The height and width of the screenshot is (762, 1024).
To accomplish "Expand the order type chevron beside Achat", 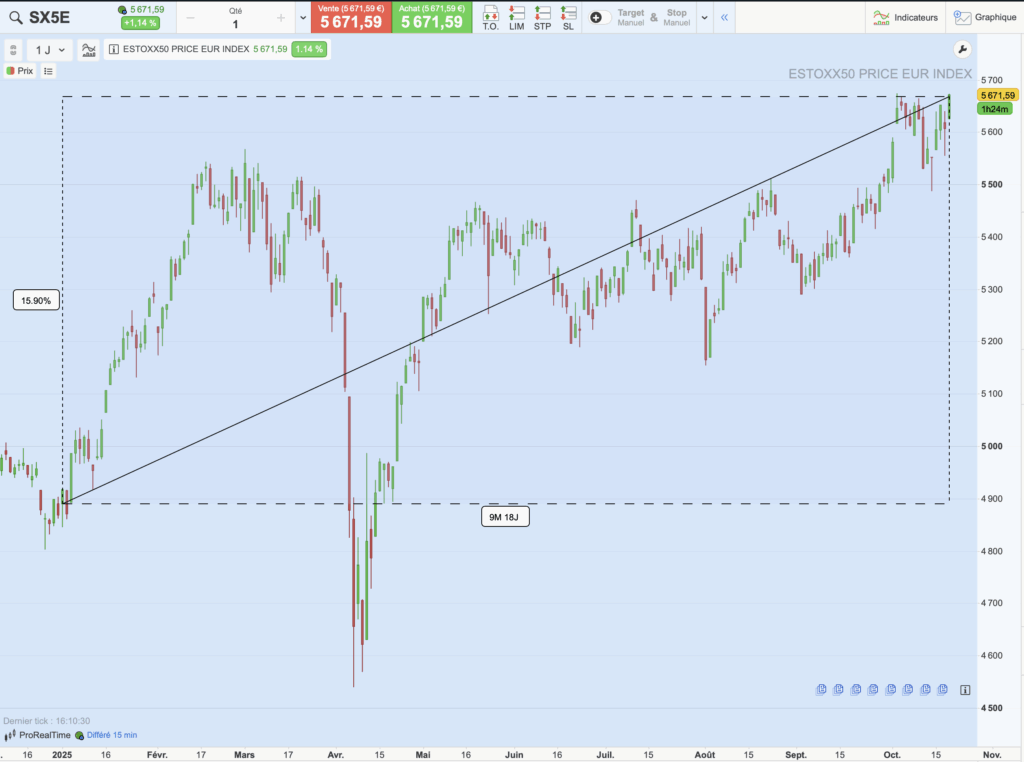I will (x=303, y=17).
